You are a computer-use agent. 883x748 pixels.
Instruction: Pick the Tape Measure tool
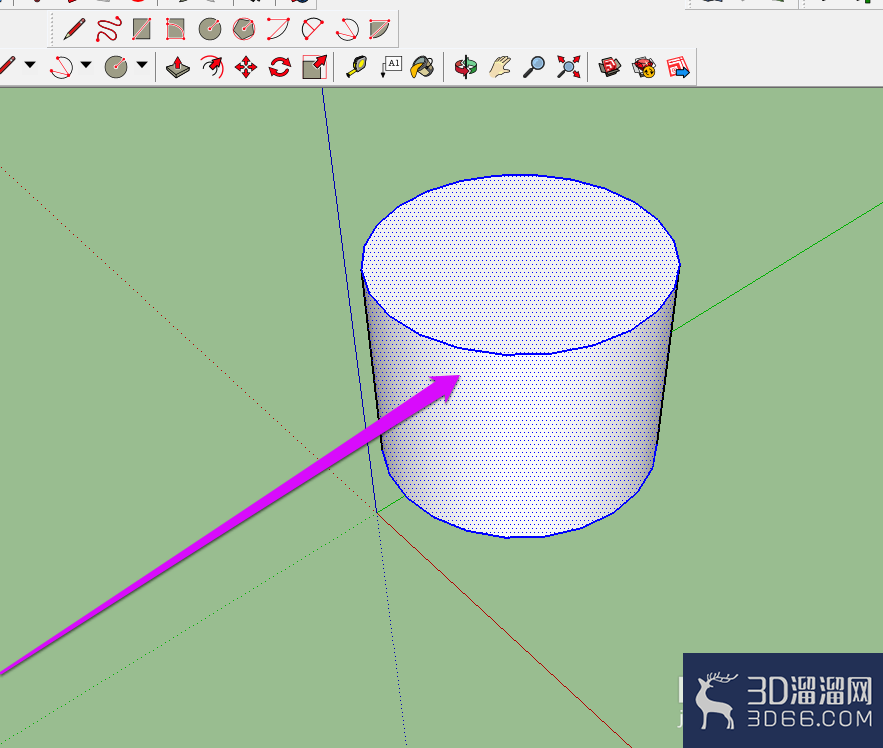point(356,67)
